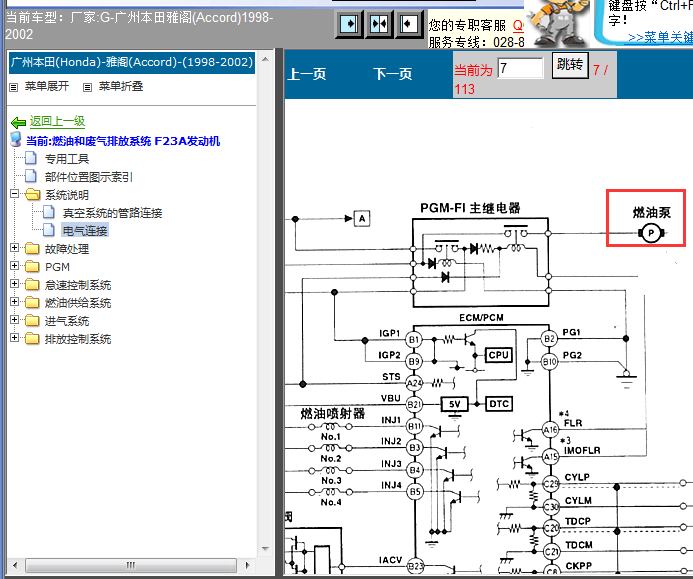Viewport: 693px width, 579px height.
Task: Click the 广州本田(Honda)-雅阁(Accord) header bar
Action: [132, 63]
